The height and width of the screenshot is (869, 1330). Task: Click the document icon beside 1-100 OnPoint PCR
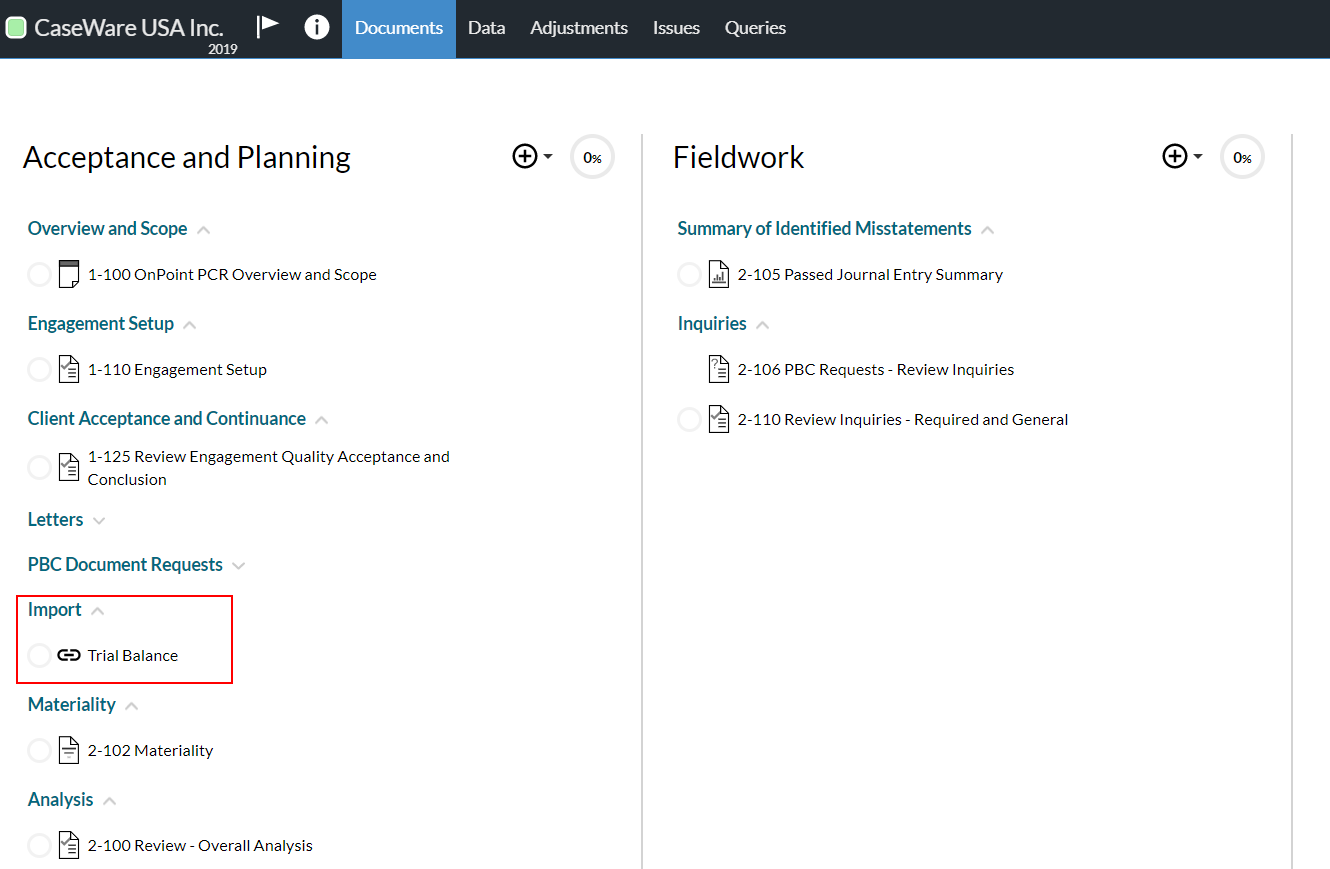[x=69, y=273]
